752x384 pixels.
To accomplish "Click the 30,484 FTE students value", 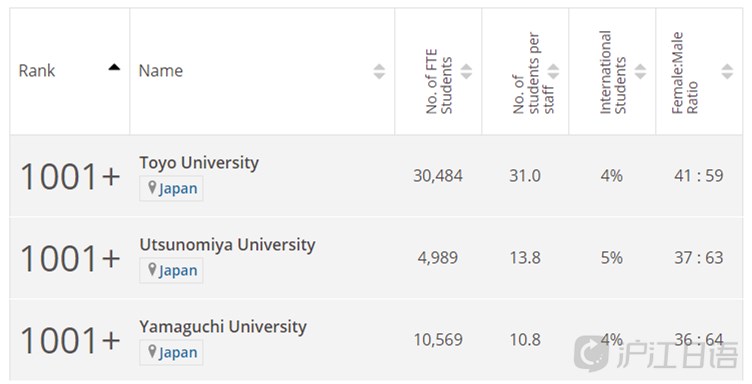I will click(x=438, y=176).
